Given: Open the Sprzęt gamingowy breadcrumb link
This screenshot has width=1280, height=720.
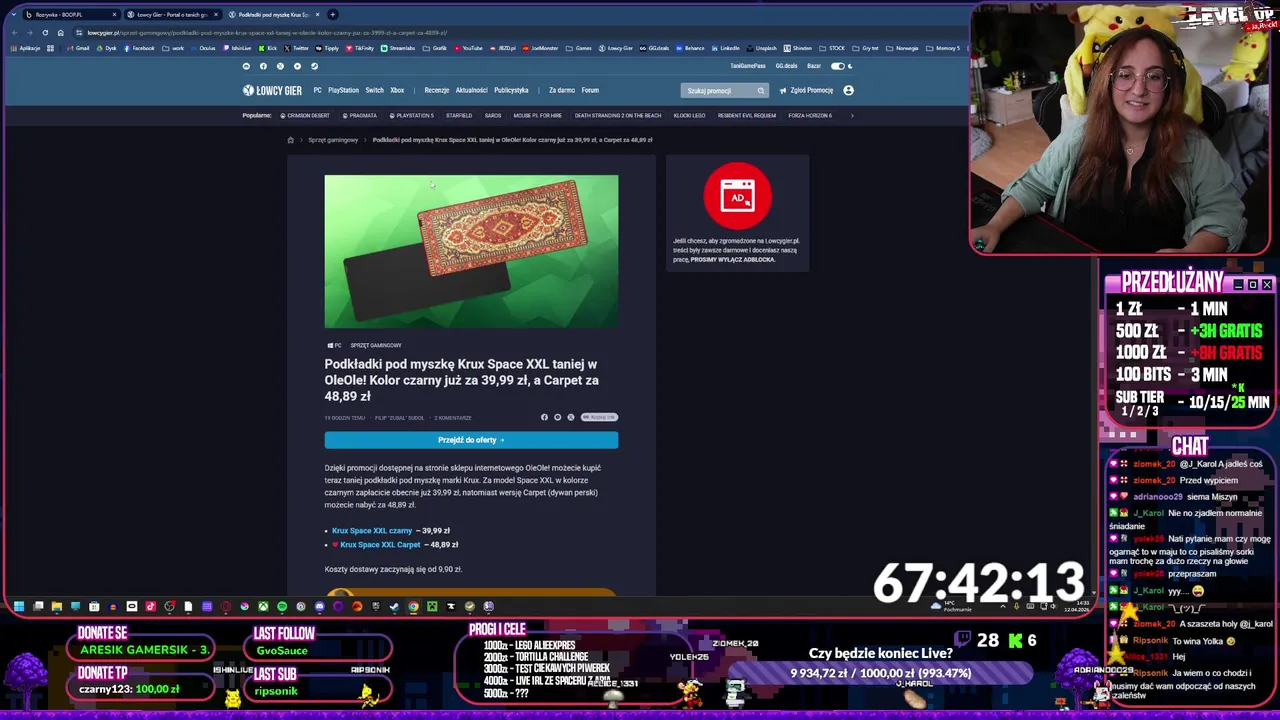Looking at the screenshot, I should pyautogui.click(x=333, y=140).
